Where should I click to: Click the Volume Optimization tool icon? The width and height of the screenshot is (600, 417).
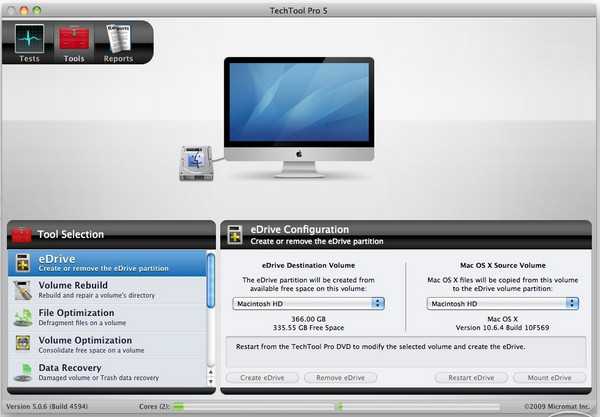tap(24, 346)
